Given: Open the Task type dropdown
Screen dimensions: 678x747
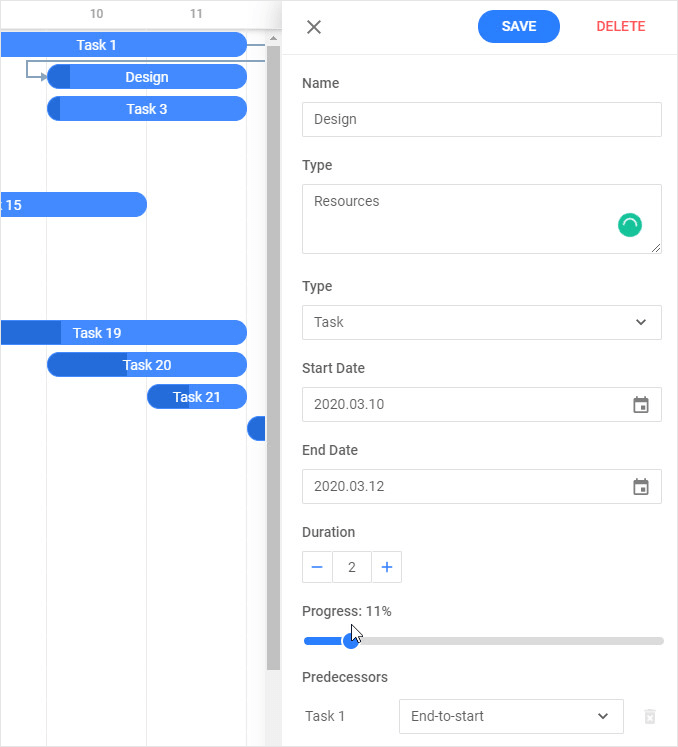Looking at the screenshot, I should (x=482, y=322).
